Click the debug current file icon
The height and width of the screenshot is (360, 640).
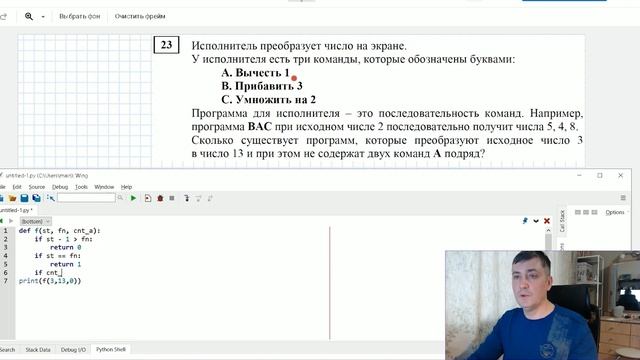click(x=148, y=198)
